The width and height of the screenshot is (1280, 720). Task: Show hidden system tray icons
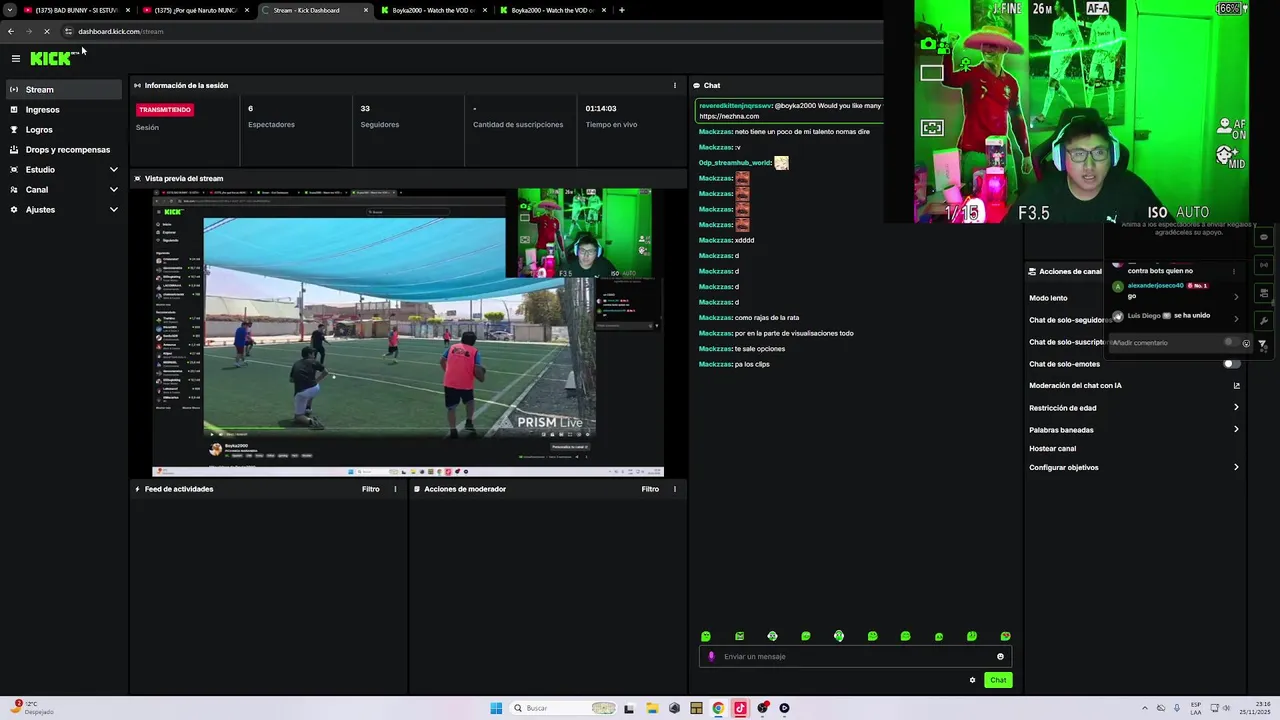coord(1145,708)
